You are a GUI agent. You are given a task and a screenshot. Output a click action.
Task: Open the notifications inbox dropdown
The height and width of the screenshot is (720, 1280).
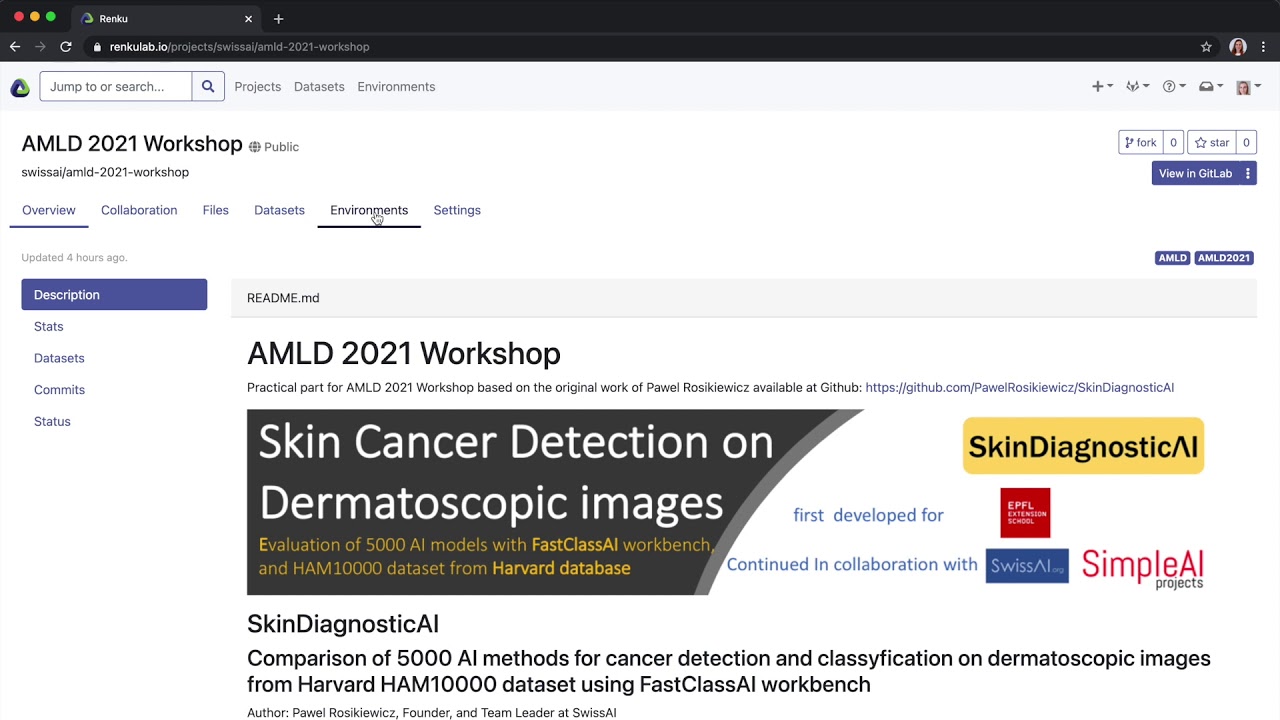coord(1211,87)
